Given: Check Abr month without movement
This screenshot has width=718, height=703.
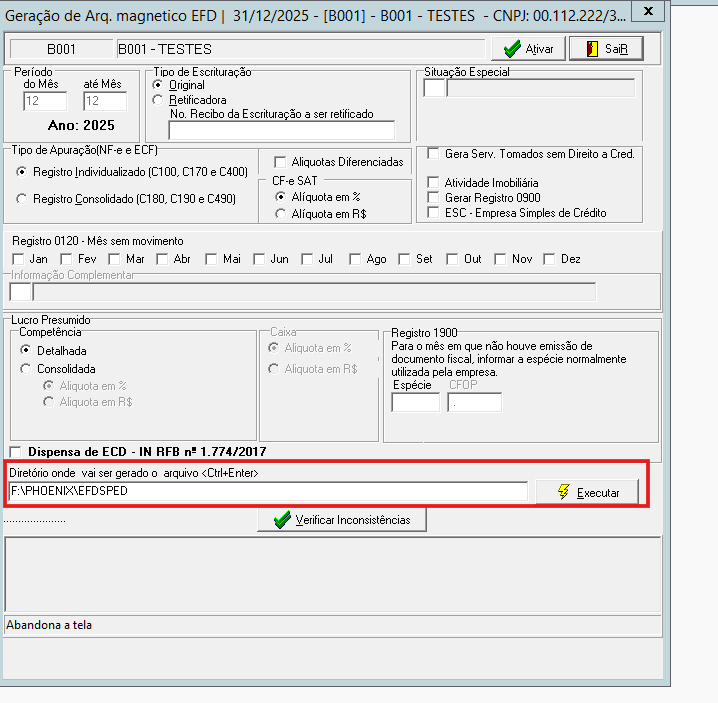Looking at the screenshot, I should pyautogui.click(x=162, y=259).
